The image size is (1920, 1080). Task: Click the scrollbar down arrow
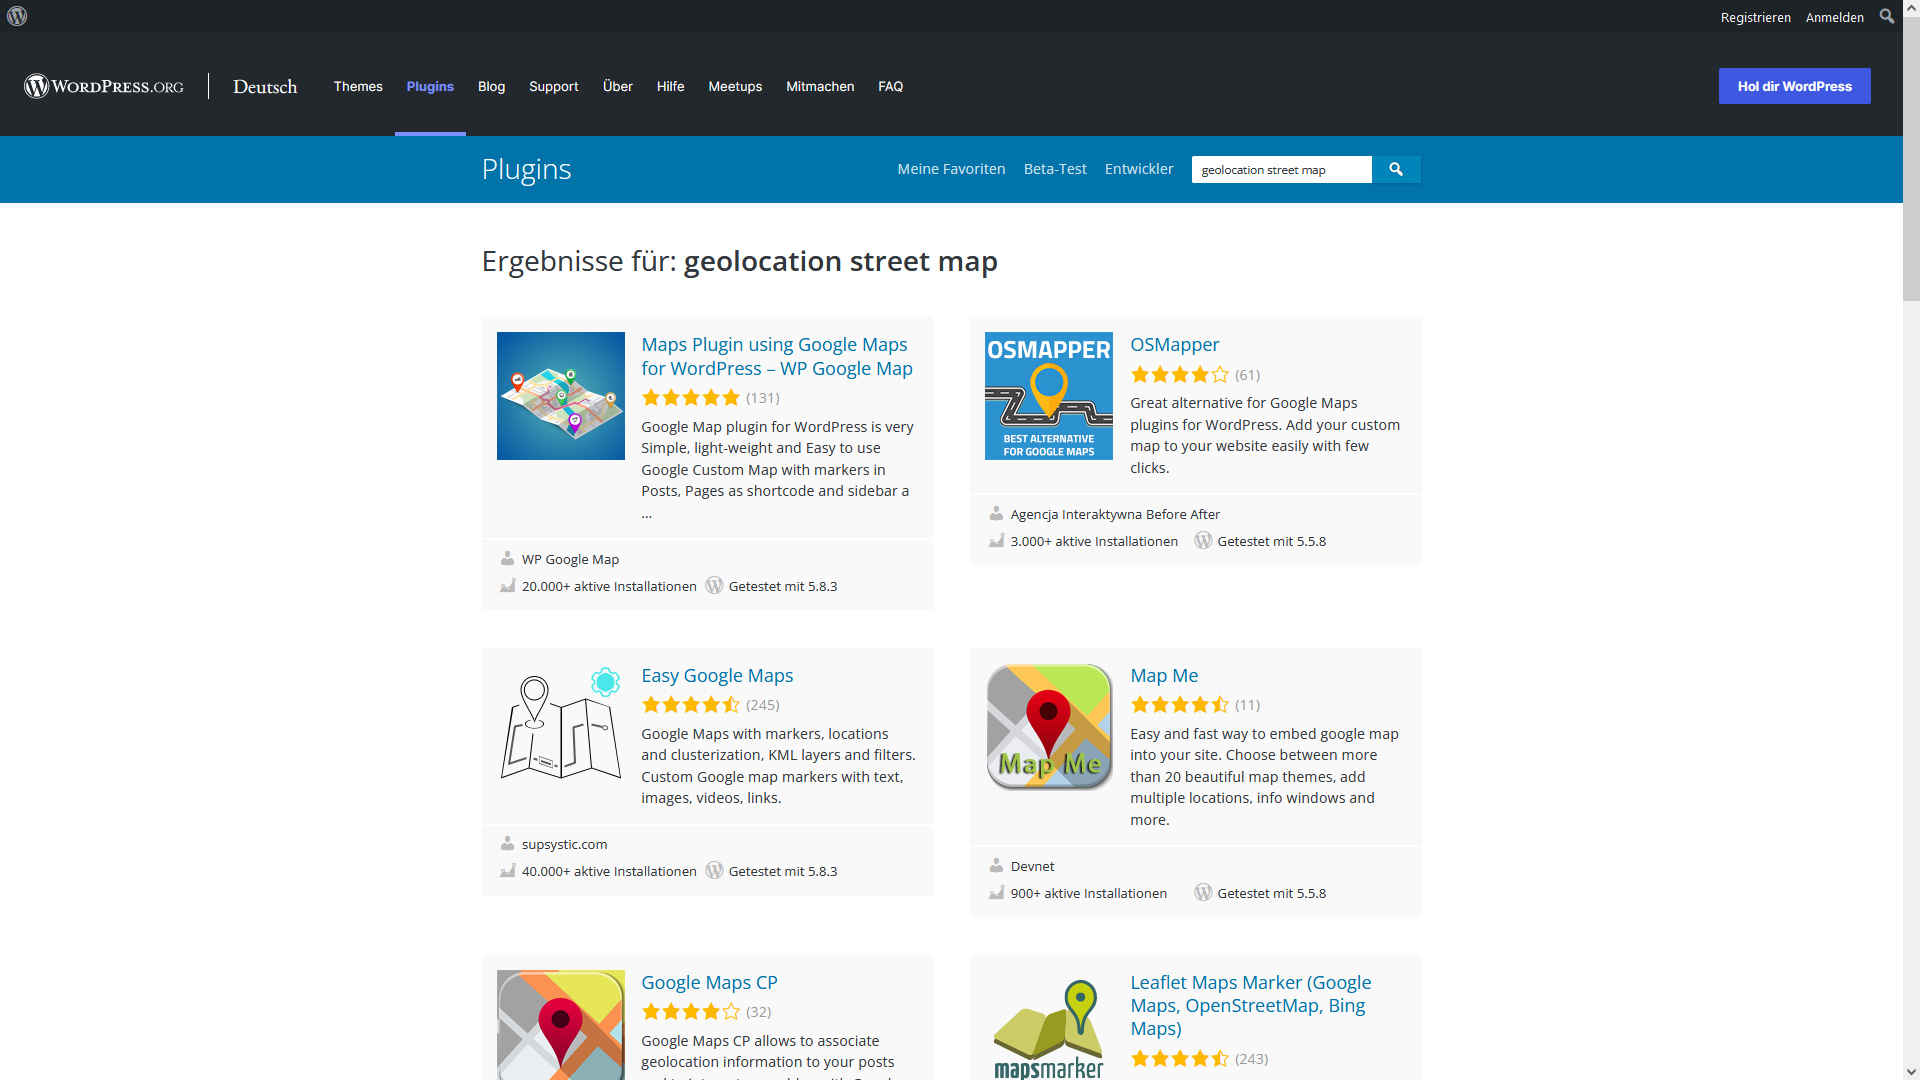tap(1911, 1071)
